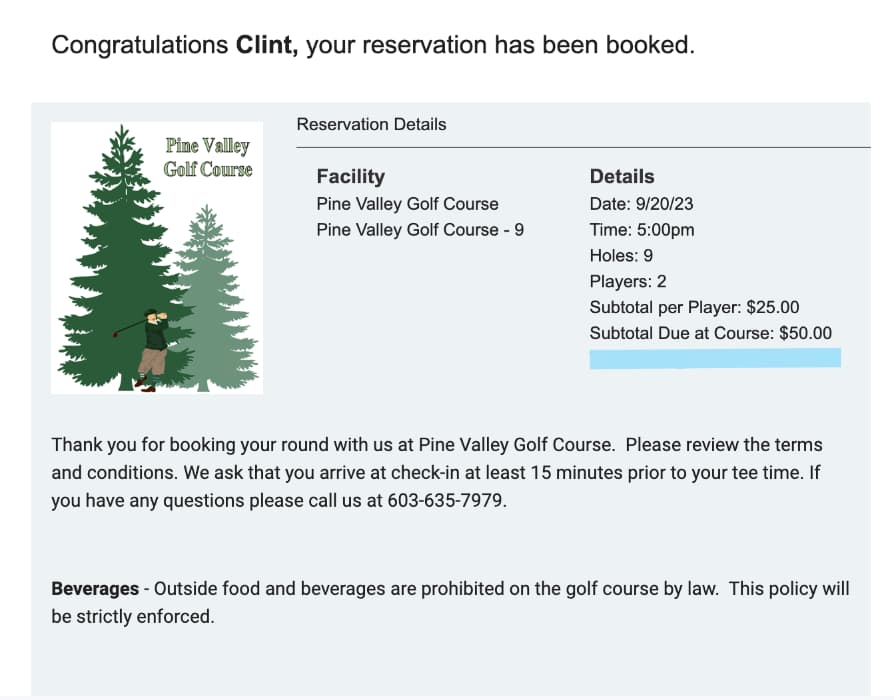Click the 'Reservation Details' heading

click(x=371, y=124)
